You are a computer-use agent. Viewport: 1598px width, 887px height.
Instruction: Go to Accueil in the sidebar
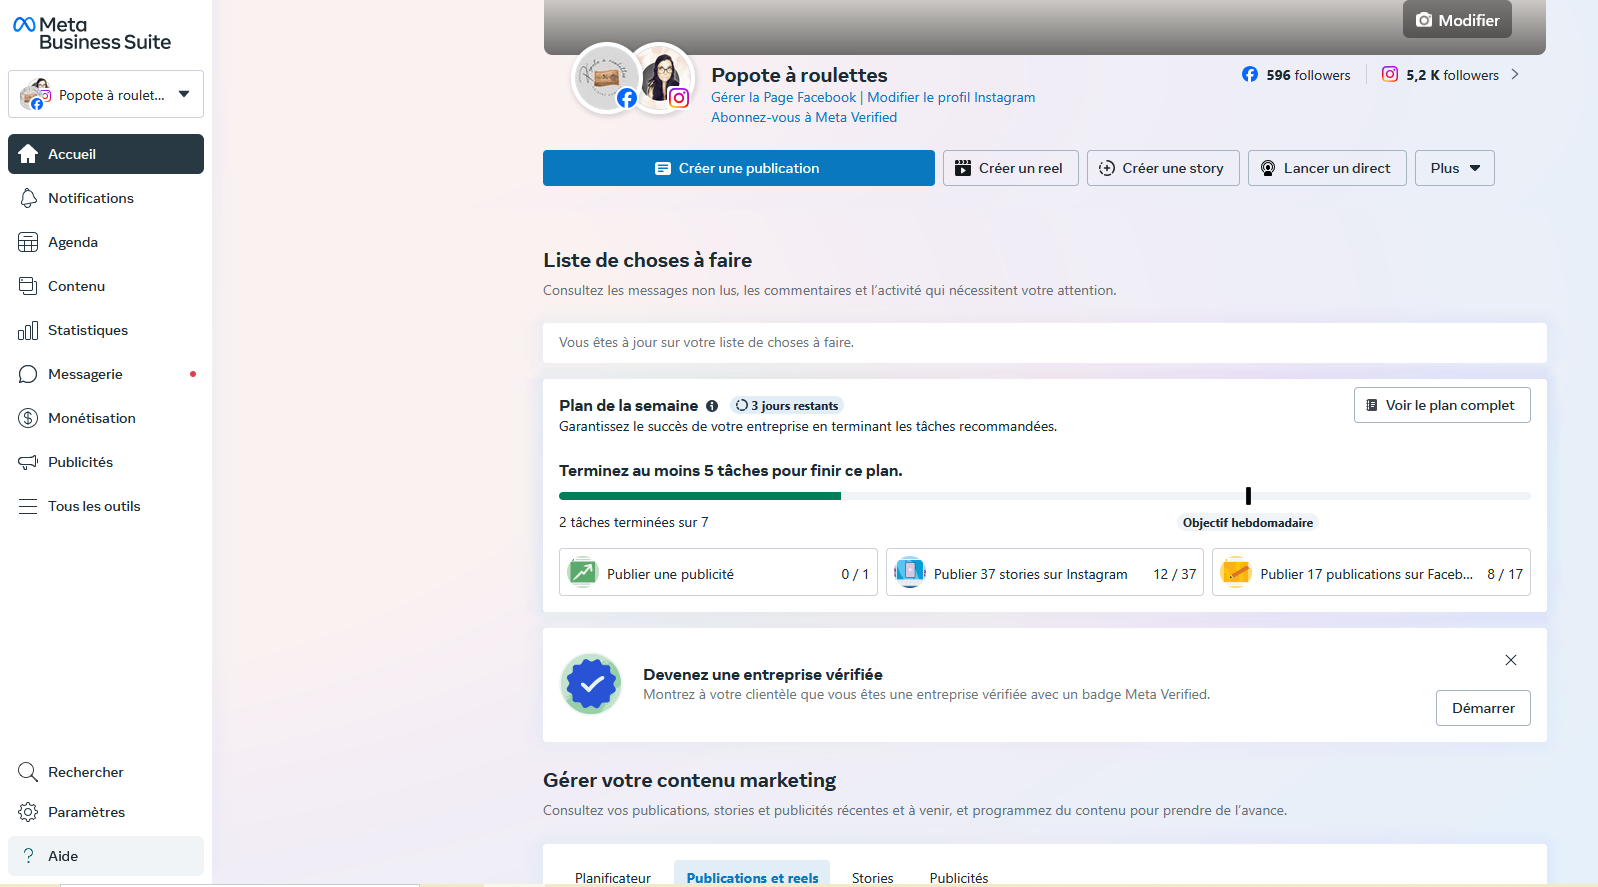click(106, 154)
